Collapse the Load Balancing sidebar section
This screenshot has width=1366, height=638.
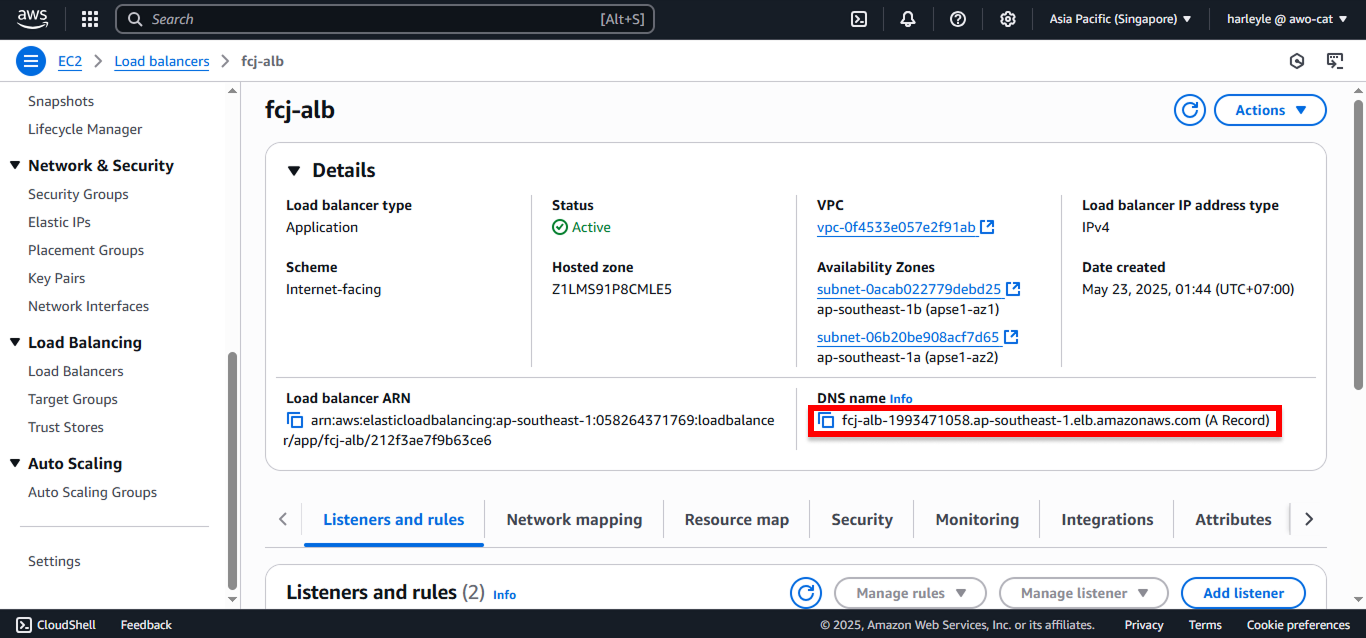pyautogui.click(x=15, y=343)
